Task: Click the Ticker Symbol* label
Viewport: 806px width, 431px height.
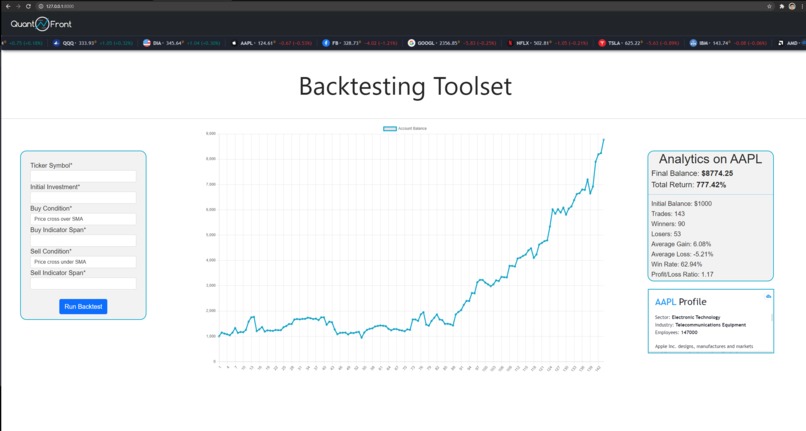Action: 51,166
